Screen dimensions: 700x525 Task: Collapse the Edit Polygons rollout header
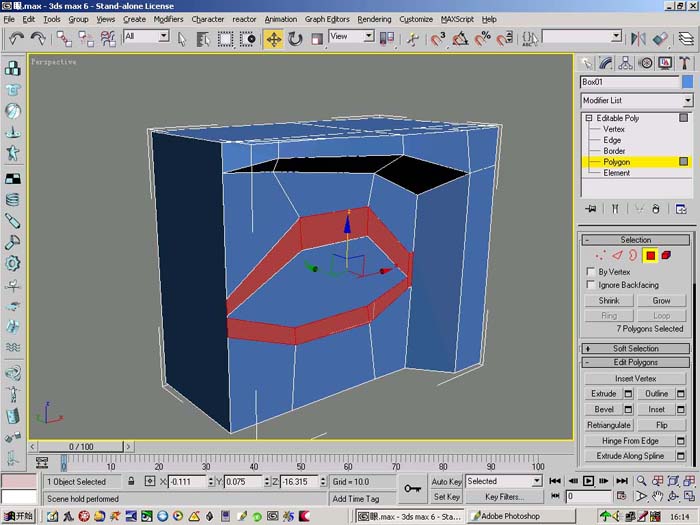coord(635,362)
